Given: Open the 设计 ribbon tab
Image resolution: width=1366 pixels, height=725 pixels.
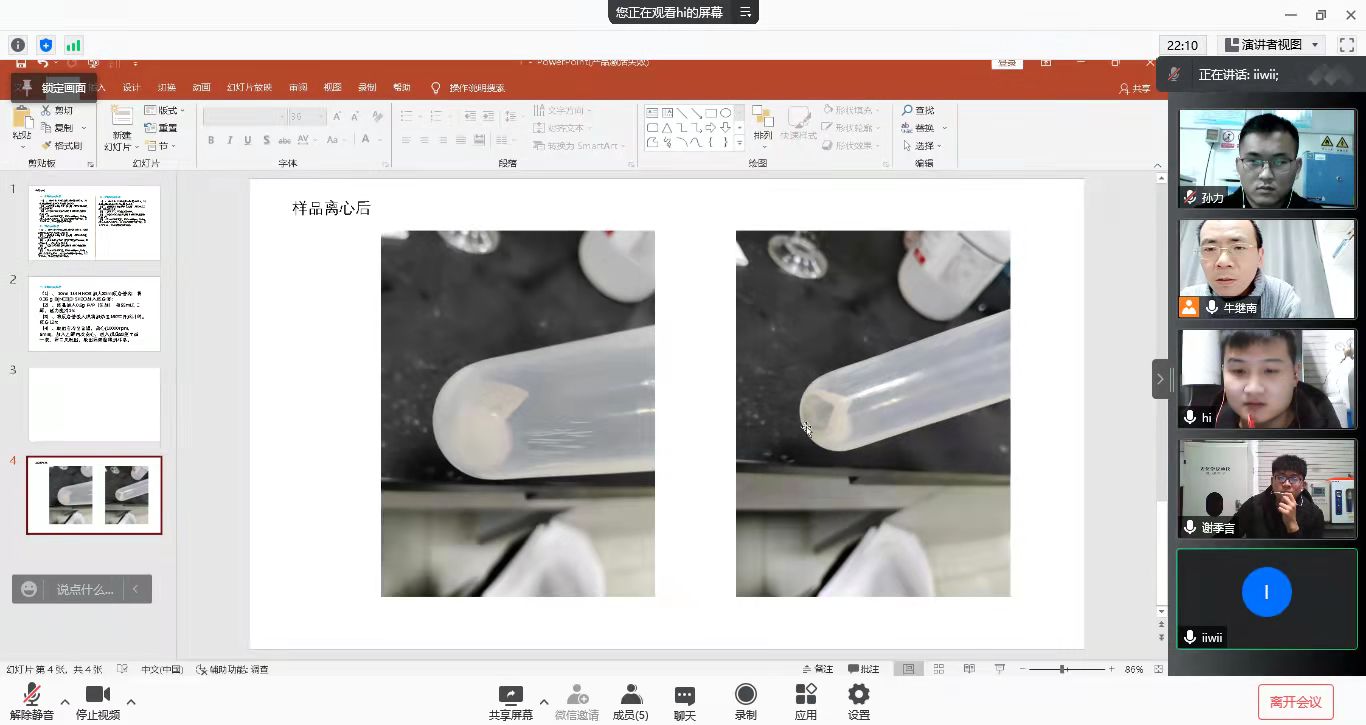Looking at the screenshot, I should (x=131, y=88).
